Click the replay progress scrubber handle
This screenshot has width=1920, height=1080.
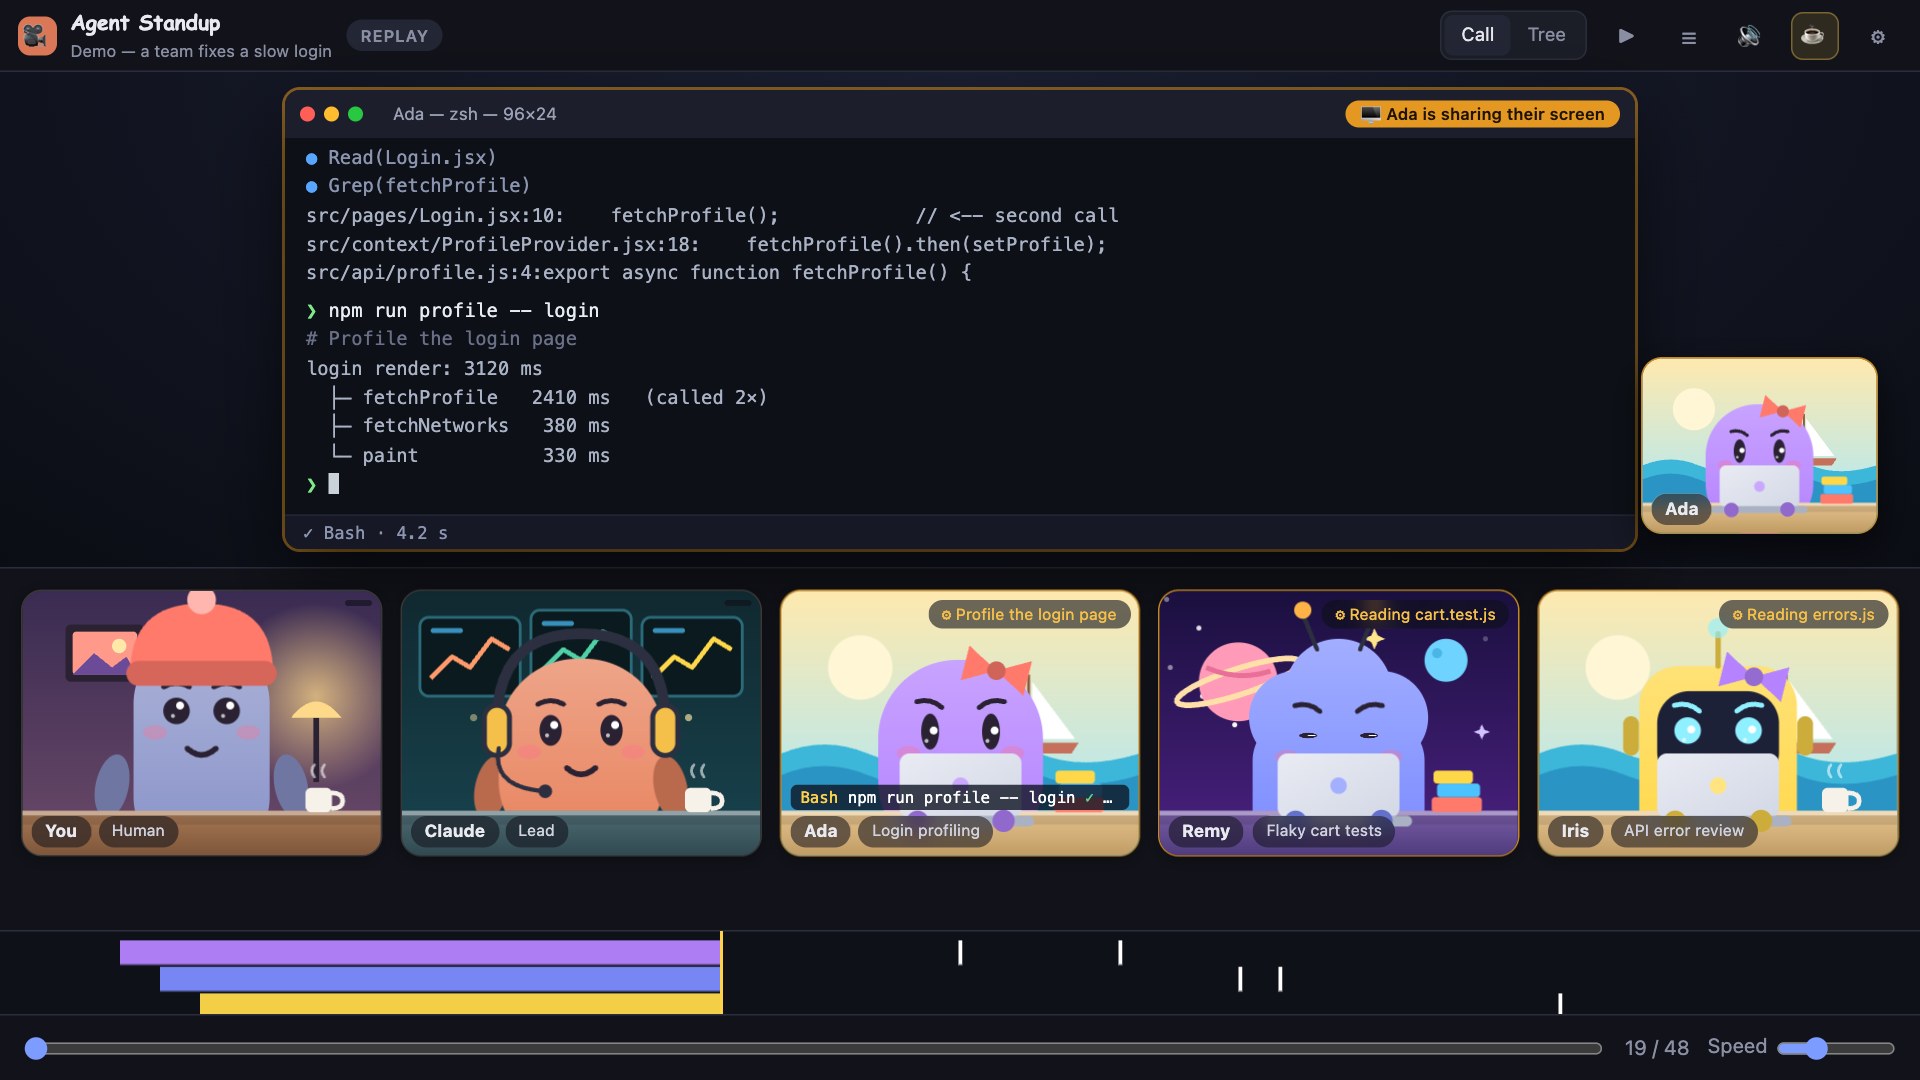point(36,1048)
